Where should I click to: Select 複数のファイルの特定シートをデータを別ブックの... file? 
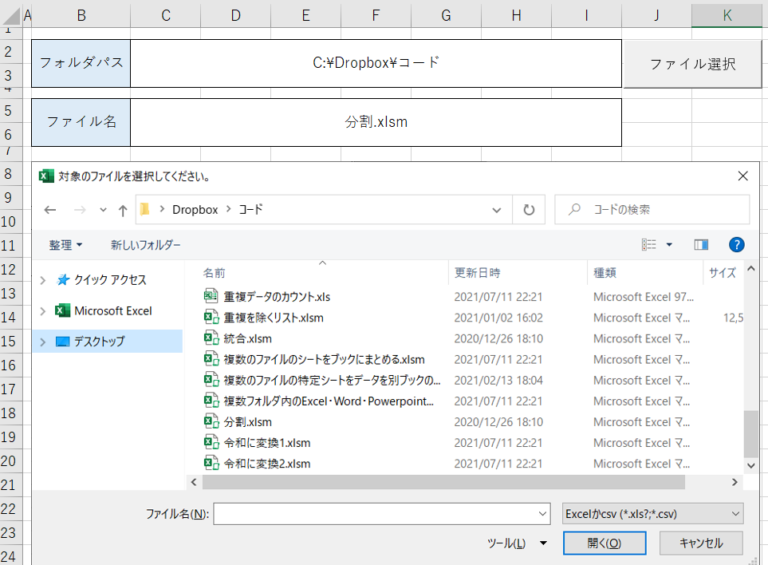(332, 380)
